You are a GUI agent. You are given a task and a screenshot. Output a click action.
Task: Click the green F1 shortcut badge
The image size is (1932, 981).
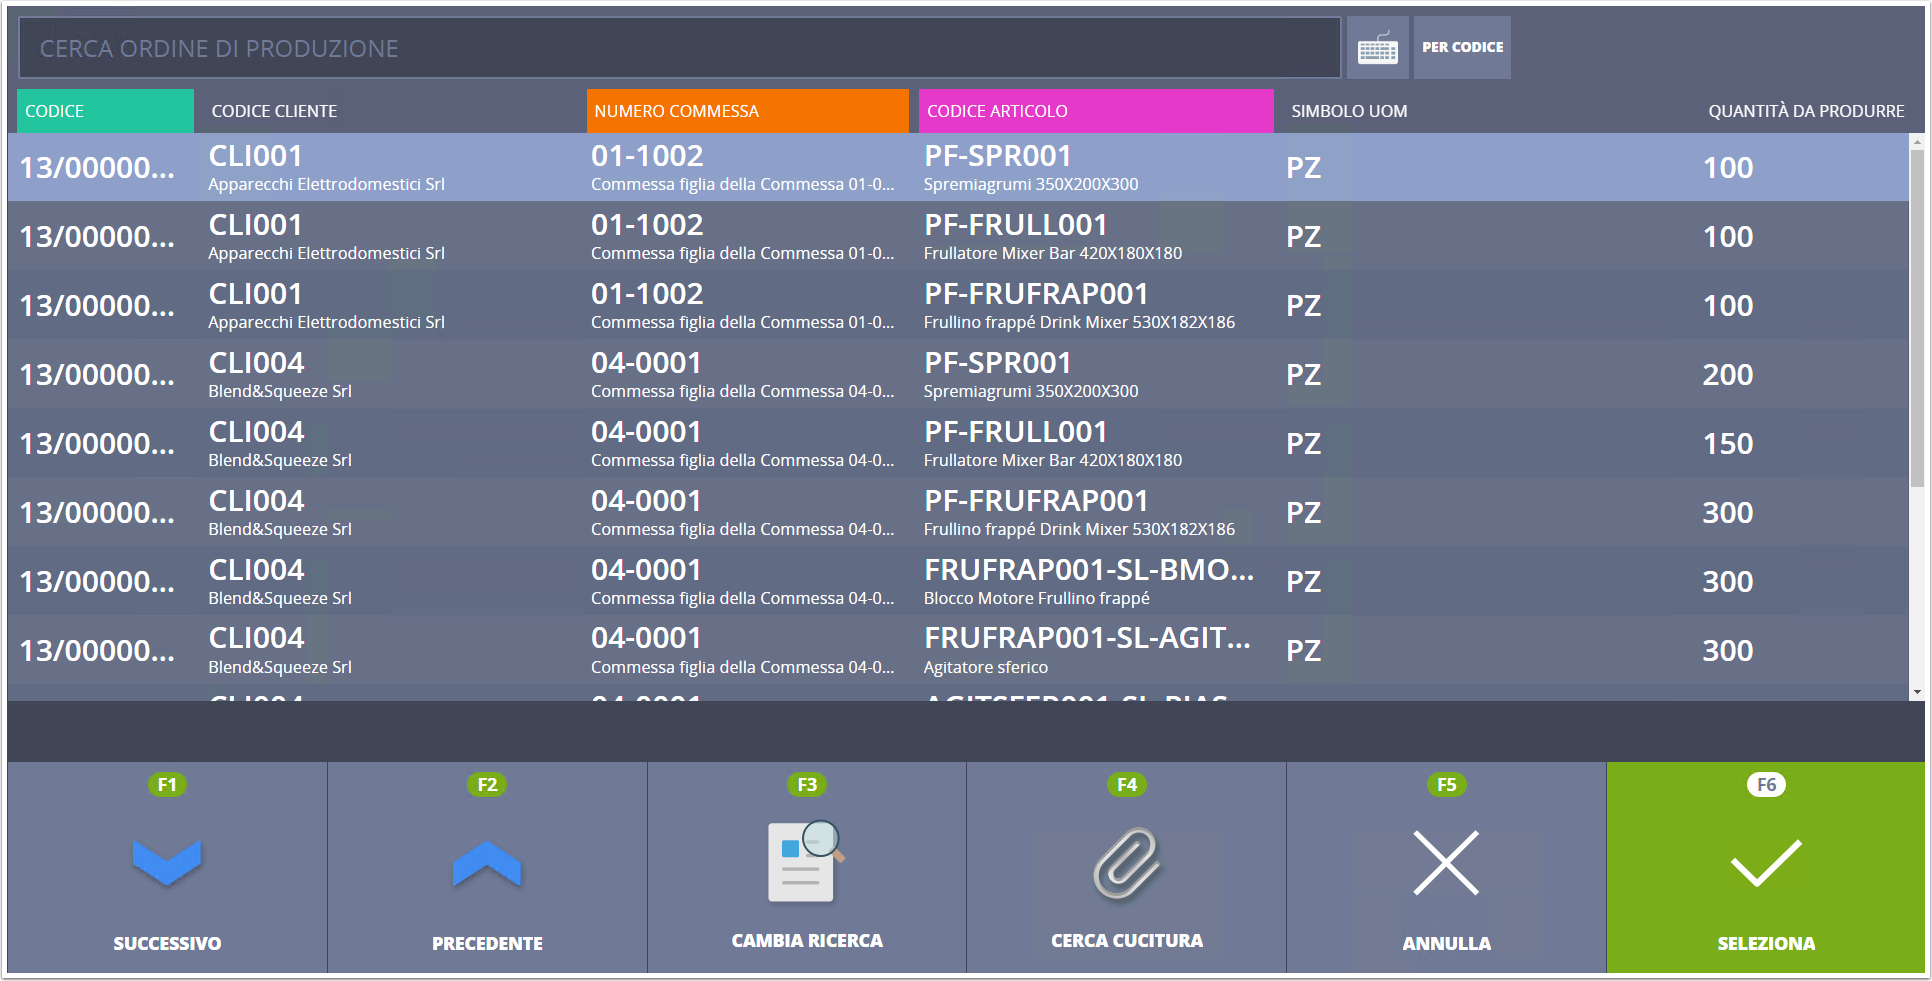tap(167, 785)
